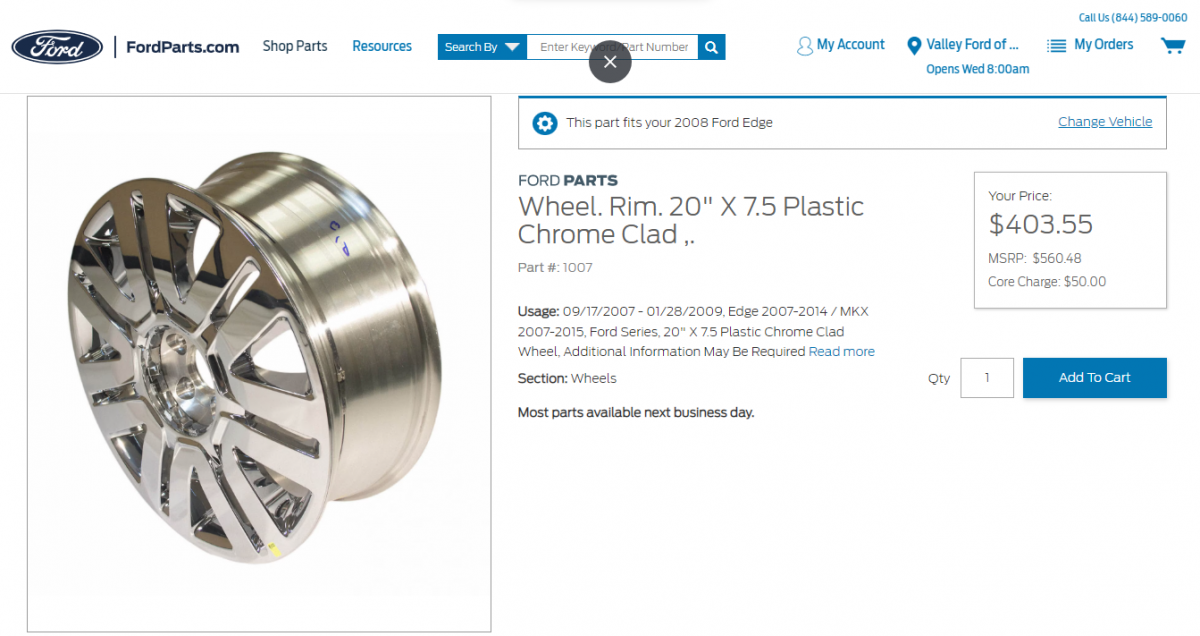Click the search magnifier icon
Image resolution: width=1200 pixels, height=636 pixels.
[711, 47]
